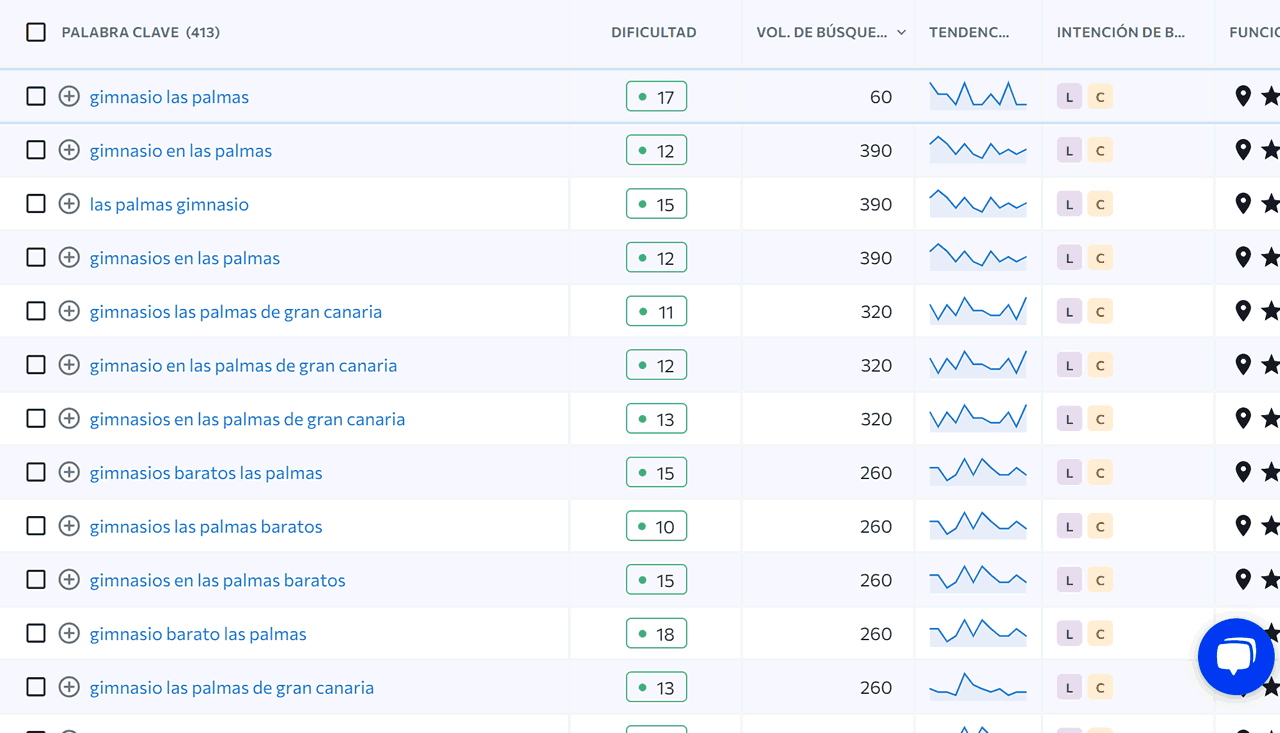Open keyword link 'gimnasio en las palmas'
Screen dimensions: 1280x733
coord(181,151)
